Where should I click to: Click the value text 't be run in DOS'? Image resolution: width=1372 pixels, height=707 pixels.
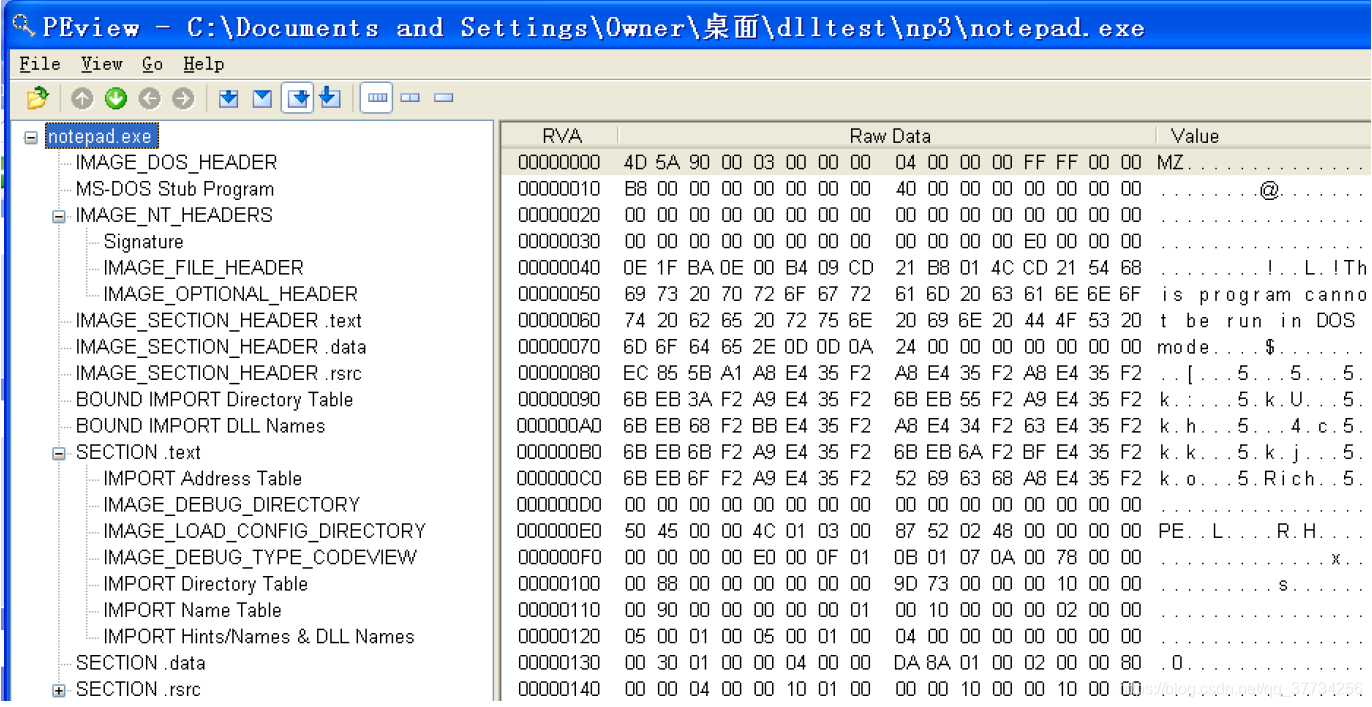pos(1259,321)
